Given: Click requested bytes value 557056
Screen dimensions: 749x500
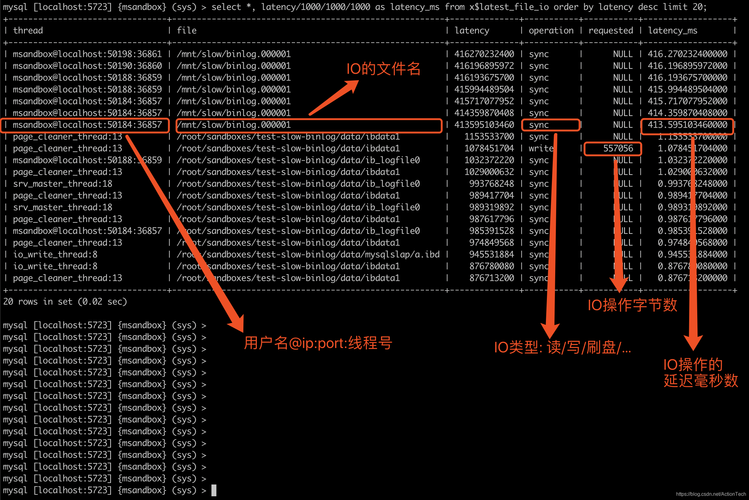Looking at the screenshot, I should coord(618,148).
